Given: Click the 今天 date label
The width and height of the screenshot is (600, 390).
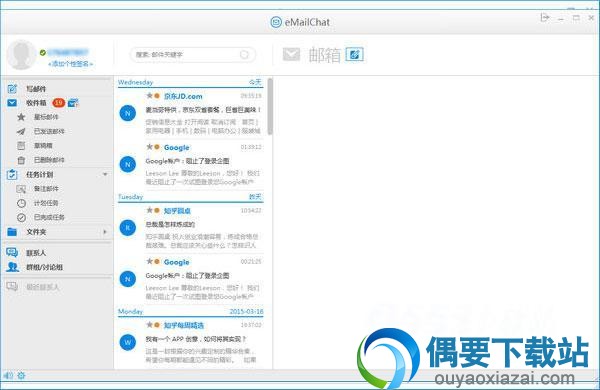Looking at the screenshot, I should [x=255, y=82].
